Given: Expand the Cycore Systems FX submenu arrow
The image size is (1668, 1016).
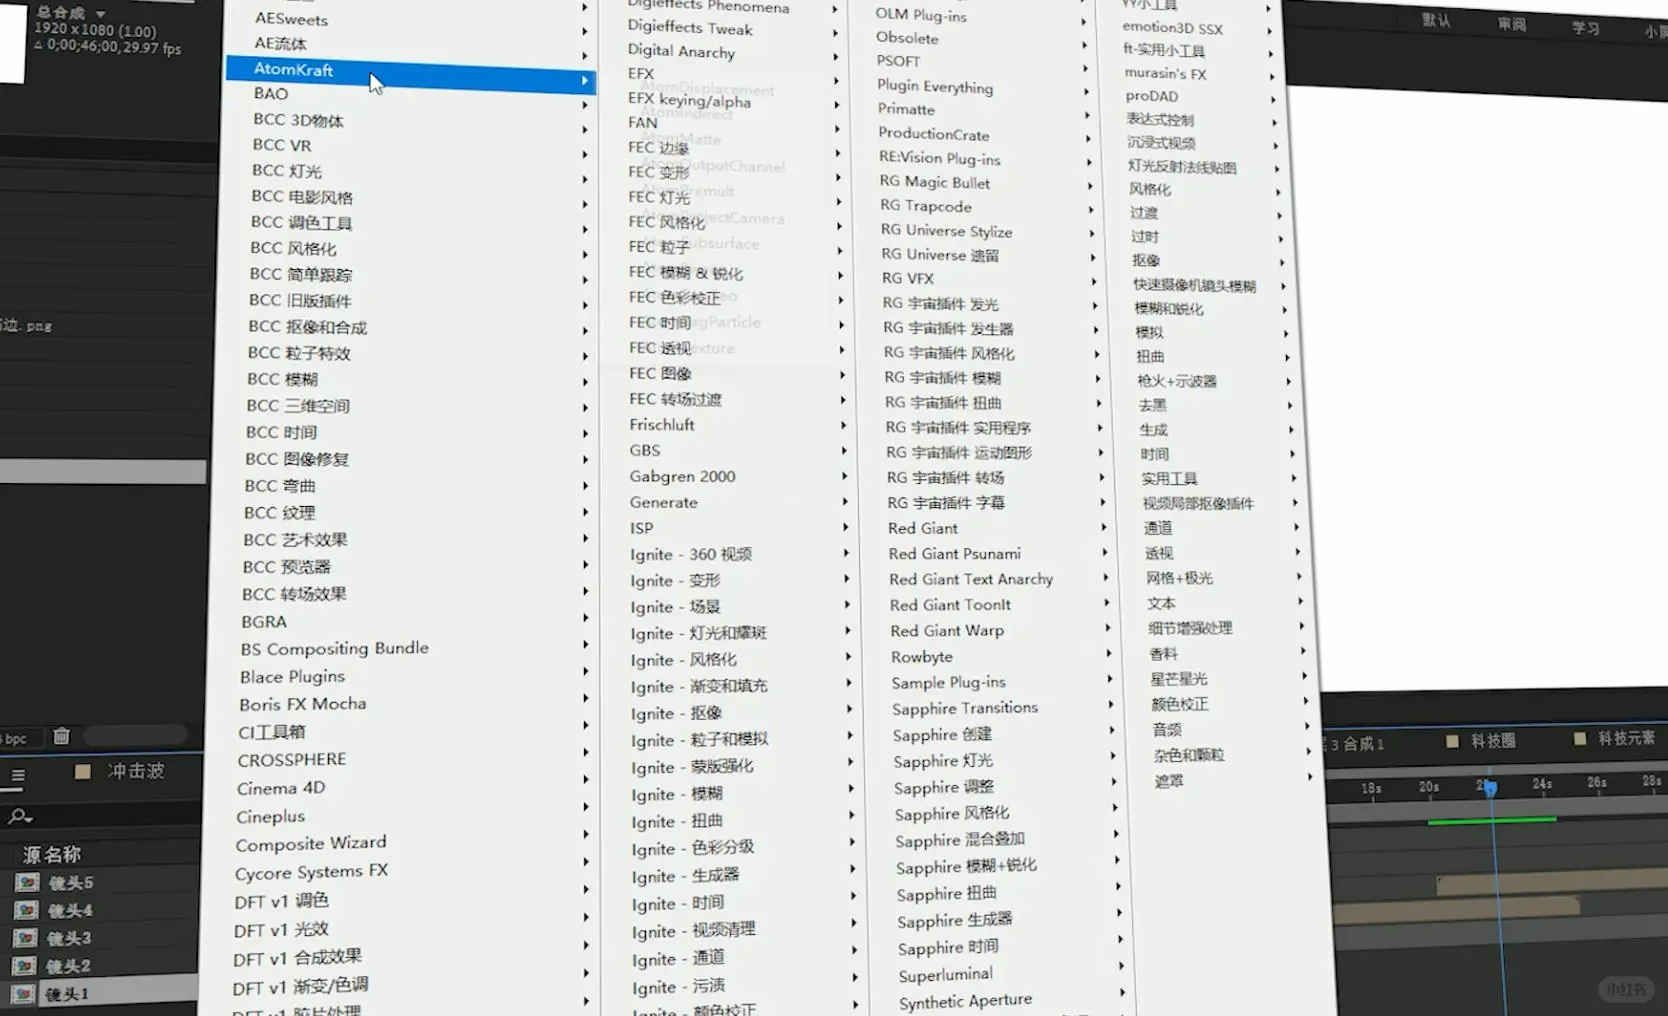Looking at the screenshot, I should 584,861.
